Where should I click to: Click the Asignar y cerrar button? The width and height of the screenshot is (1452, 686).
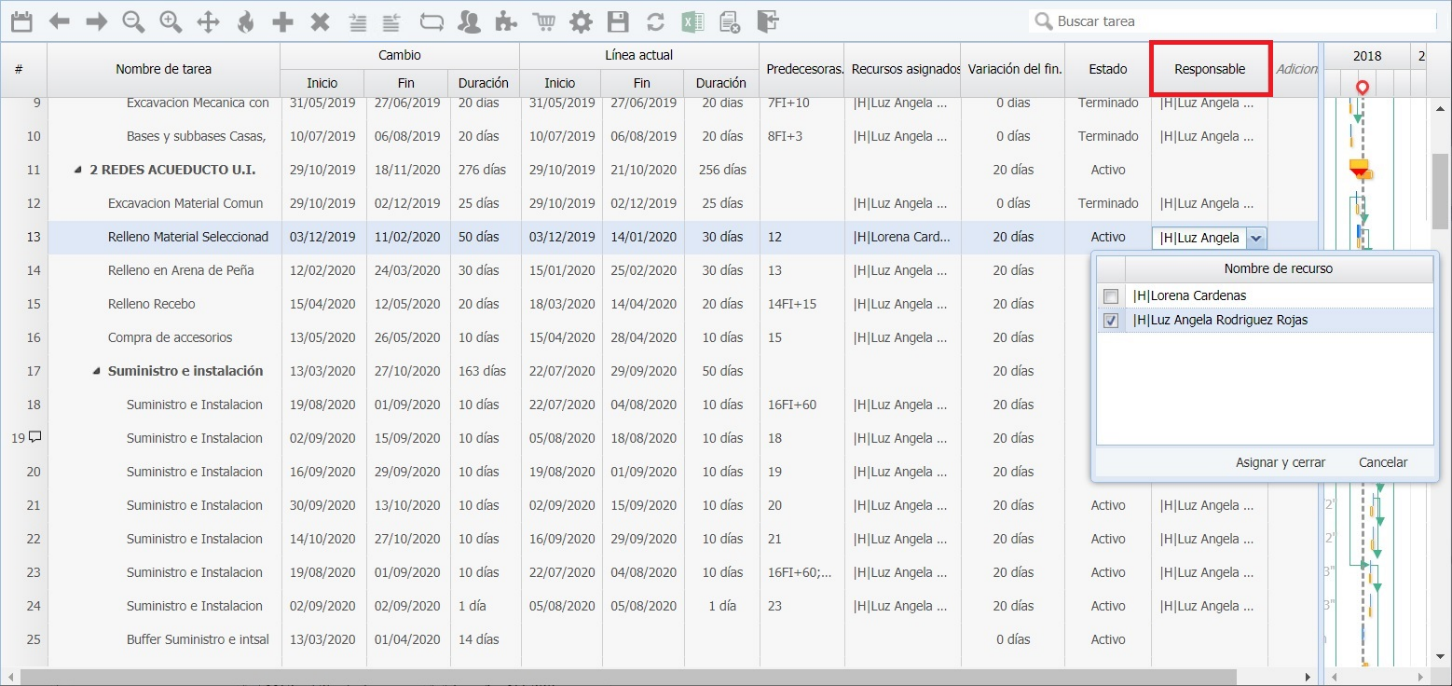coord(1280,462)
